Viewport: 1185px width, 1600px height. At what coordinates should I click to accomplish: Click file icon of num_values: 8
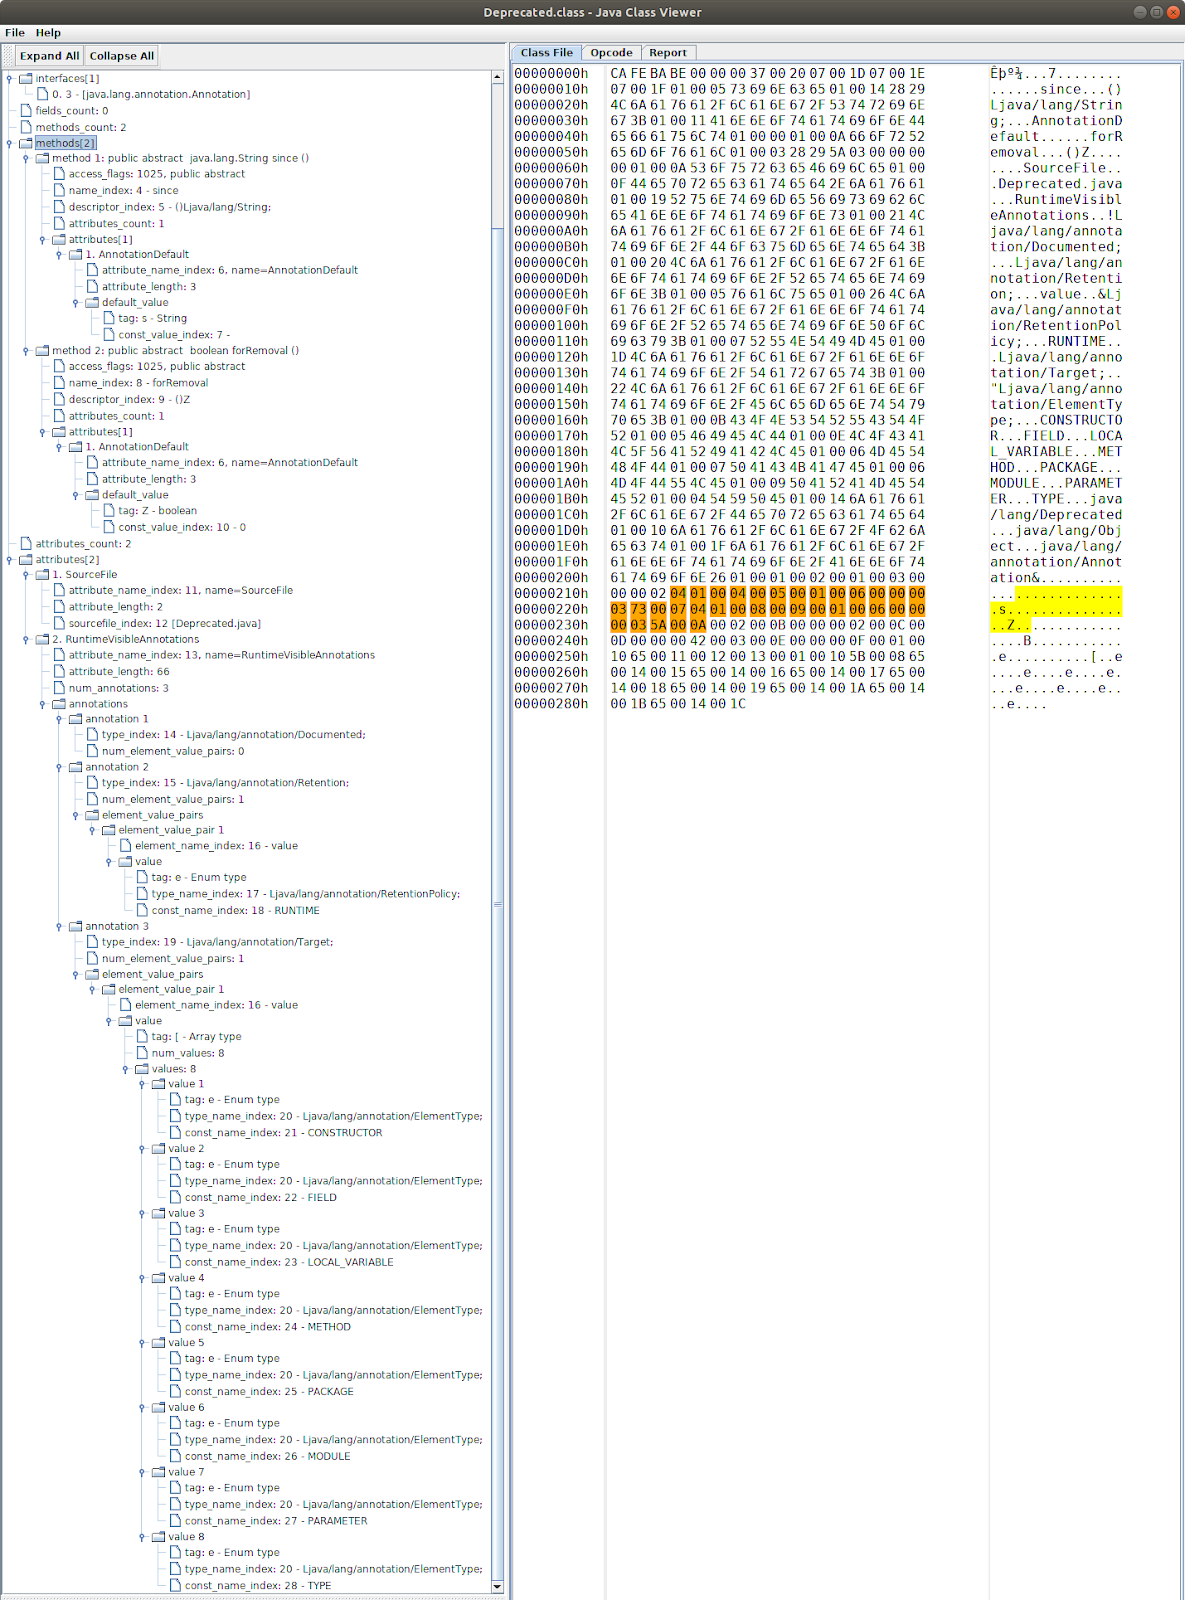point(142,1053)
